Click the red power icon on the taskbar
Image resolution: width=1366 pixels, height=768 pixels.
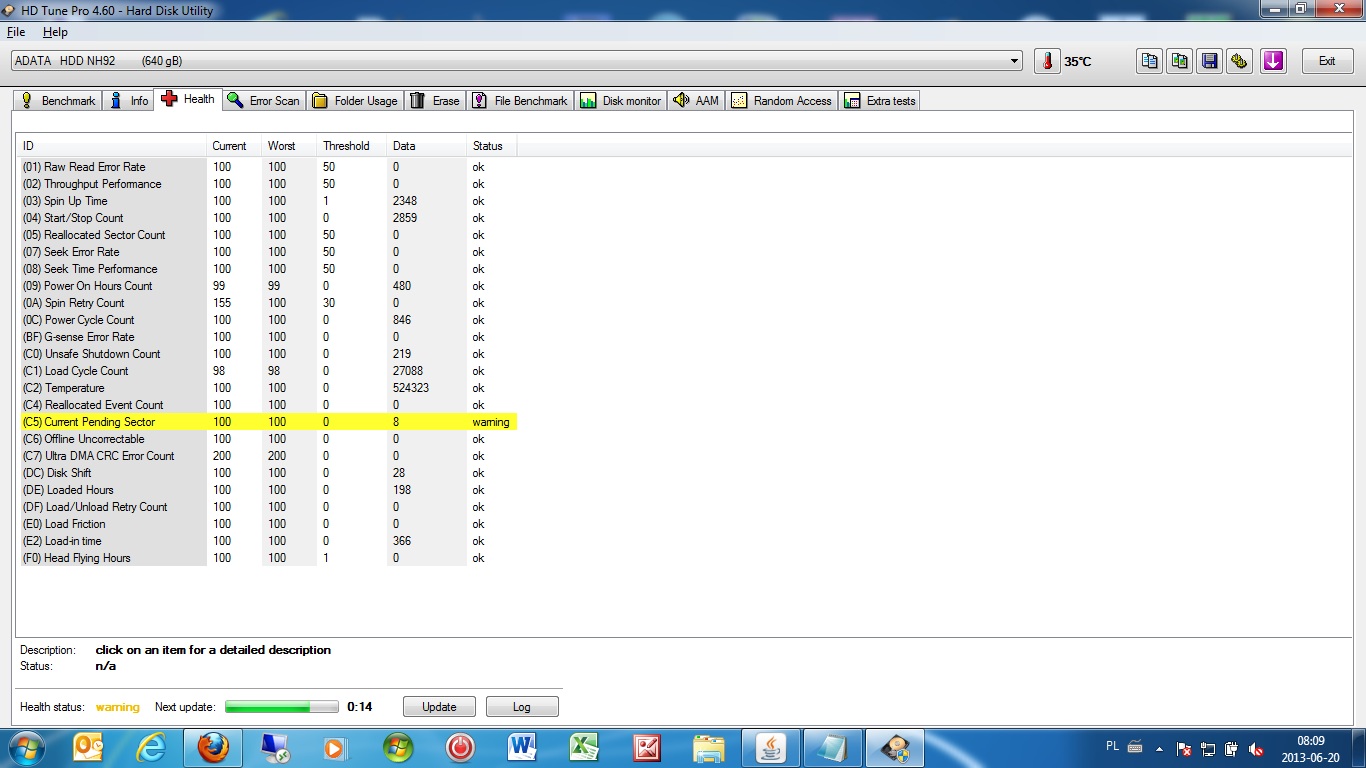460,747
